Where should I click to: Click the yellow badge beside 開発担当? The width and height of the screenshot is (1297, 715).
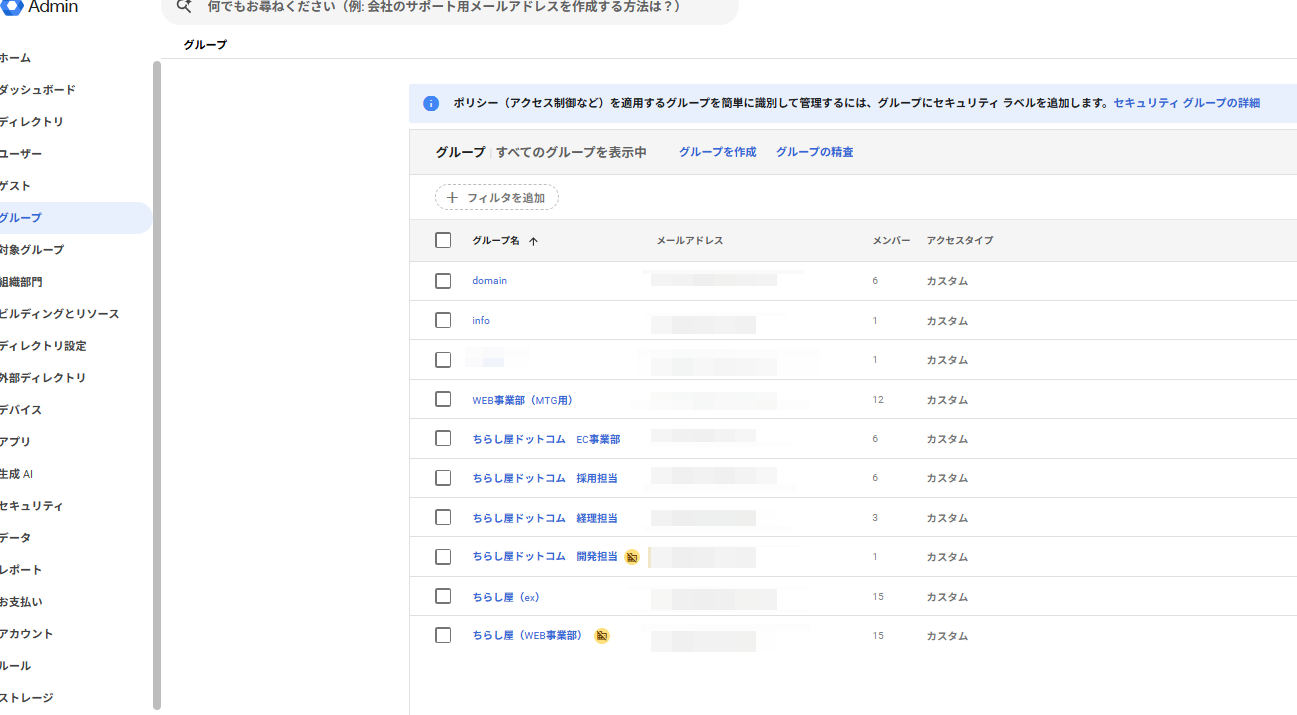pyautogui.click(x=632, y=557)
